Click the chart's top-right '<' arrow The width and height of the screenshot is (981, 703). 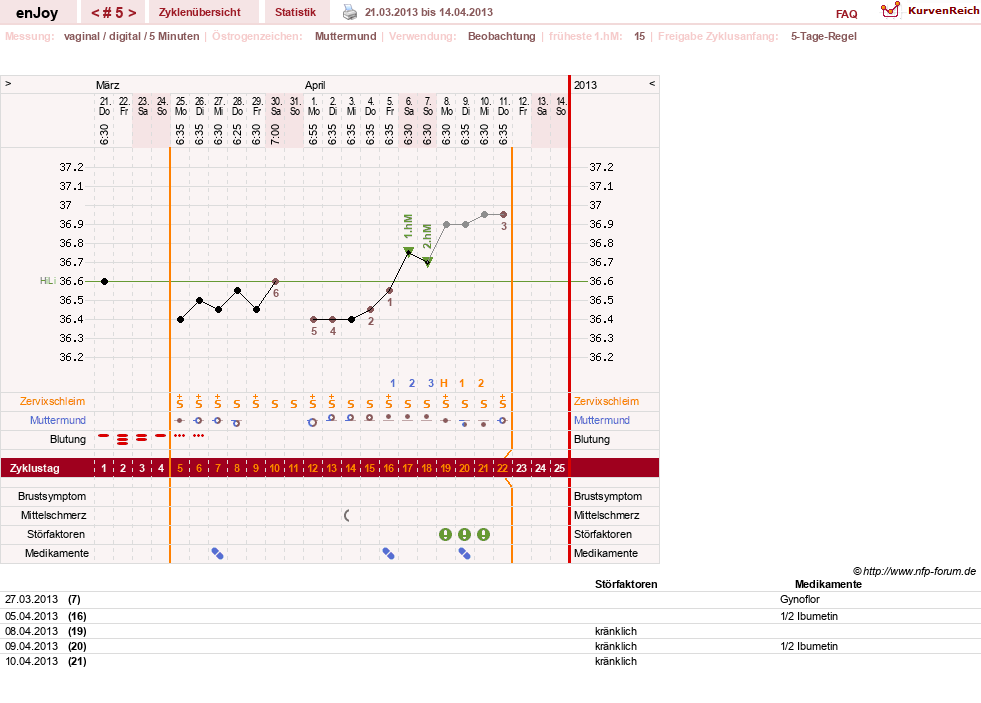click(652, 83)
